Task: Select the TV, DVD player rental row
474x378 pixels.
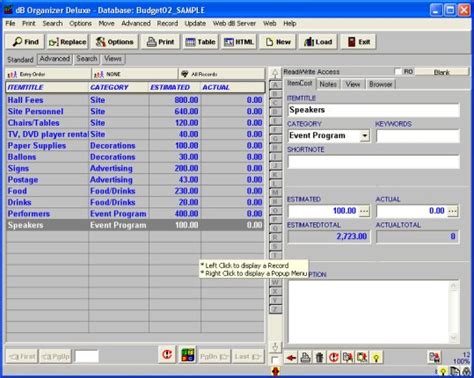Action: click(x=135, y=134)
